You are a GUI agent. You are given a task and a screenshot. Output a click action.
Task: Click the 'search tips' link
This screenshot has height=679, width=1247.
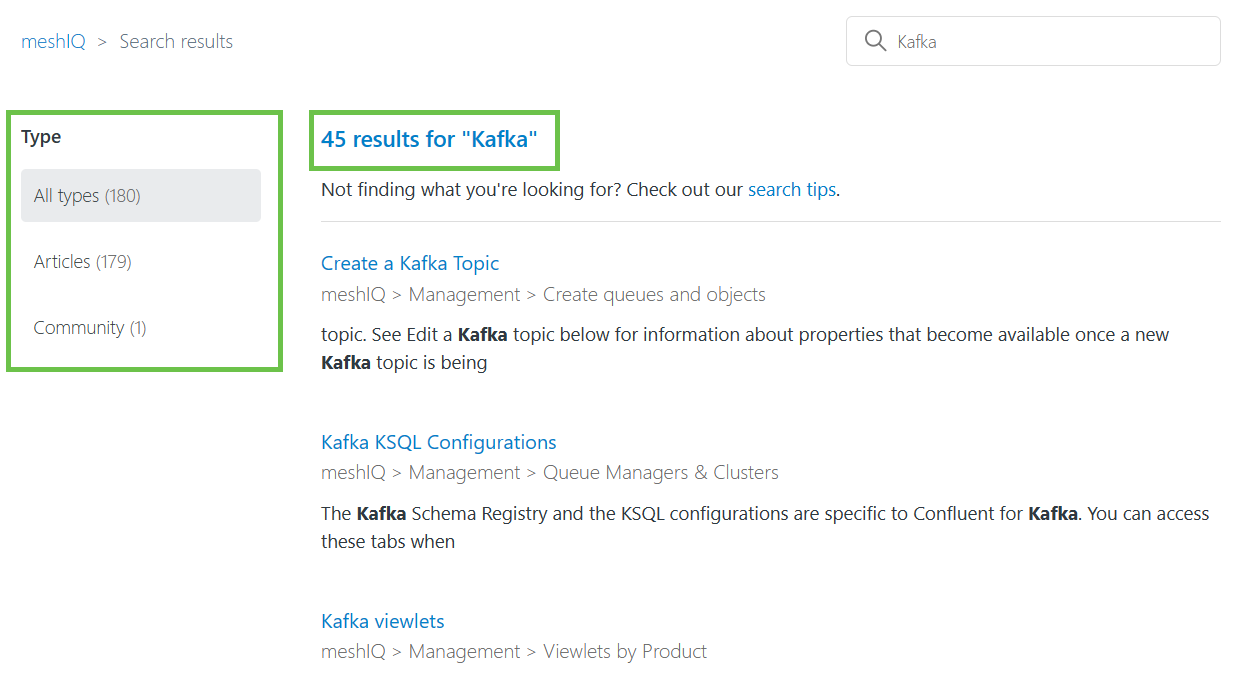click(x=791, y=189)
